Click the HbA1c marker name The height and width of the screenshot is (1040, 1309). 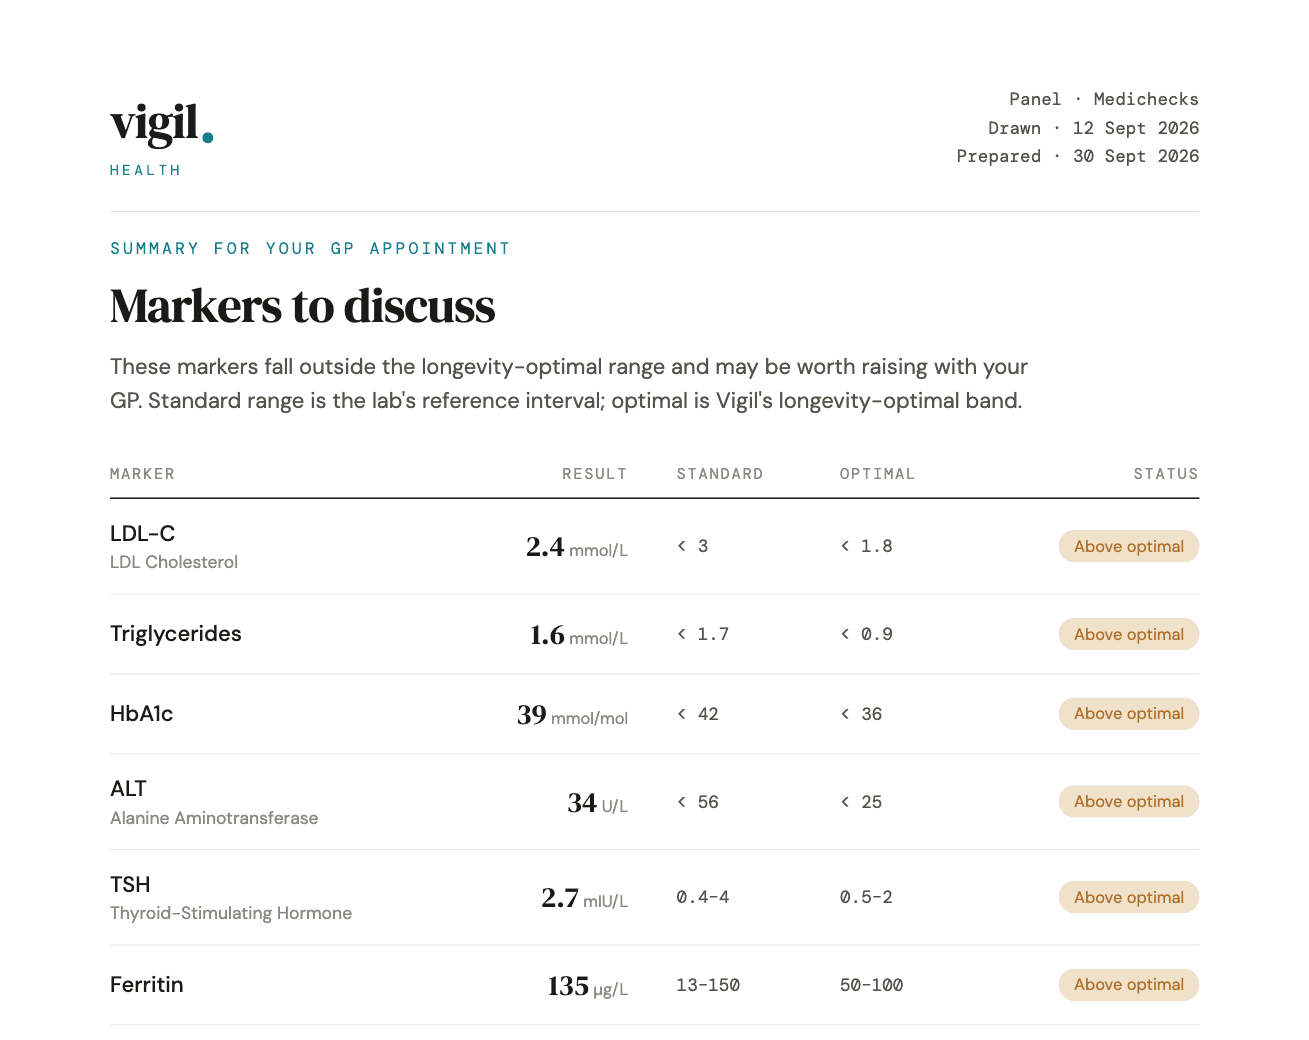(142, 714)
